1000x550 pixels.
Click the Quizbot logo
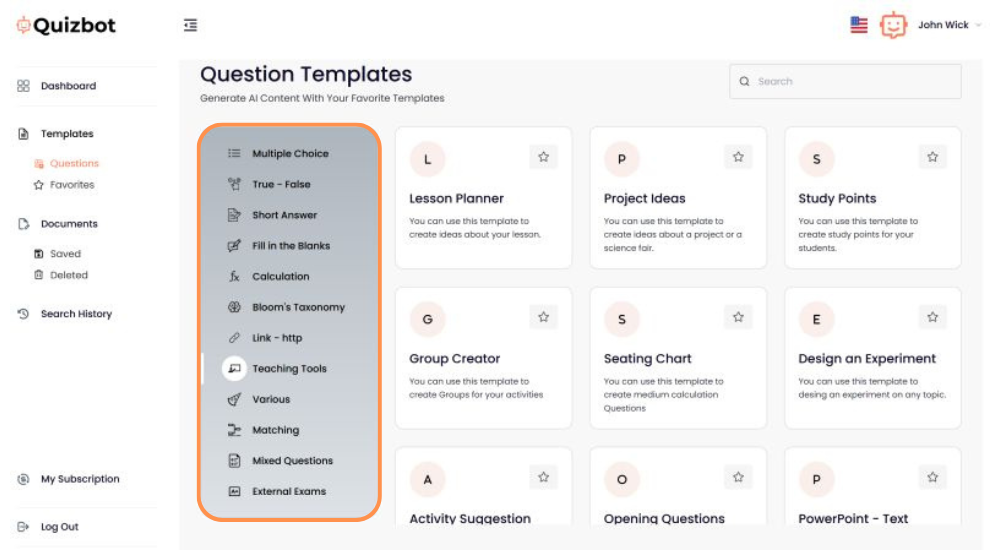[66, 26]
